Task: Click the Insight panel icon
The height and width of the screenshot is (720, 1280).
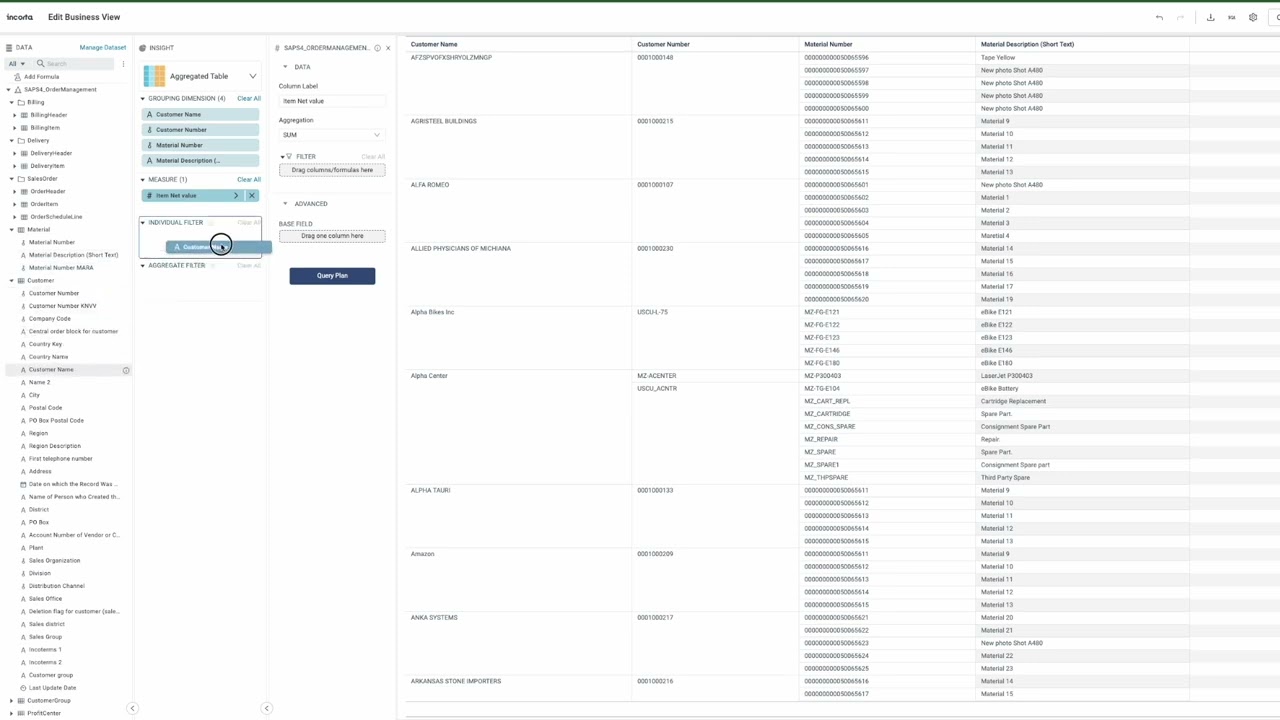Action: [143, 48]
